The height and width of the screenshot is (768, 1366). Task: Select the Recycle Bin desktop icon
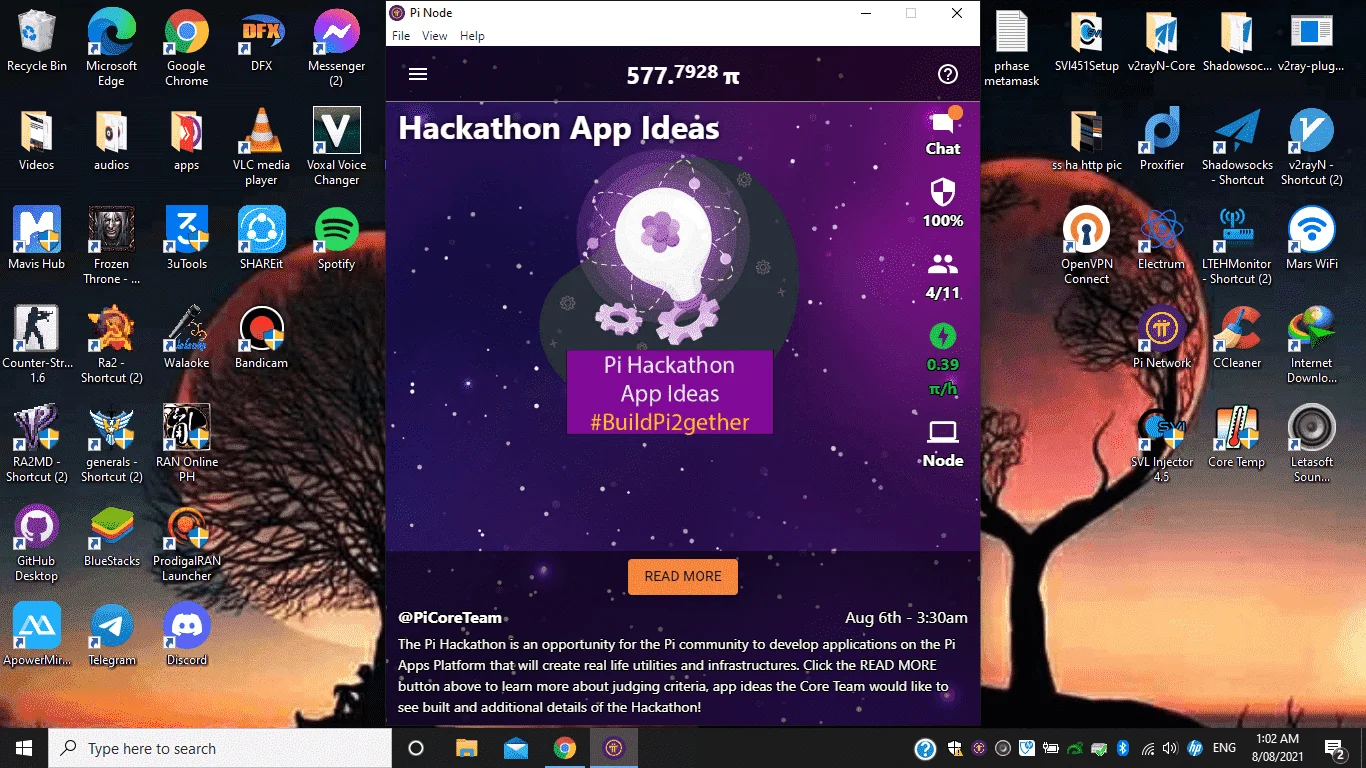click(x=37, y=41)
